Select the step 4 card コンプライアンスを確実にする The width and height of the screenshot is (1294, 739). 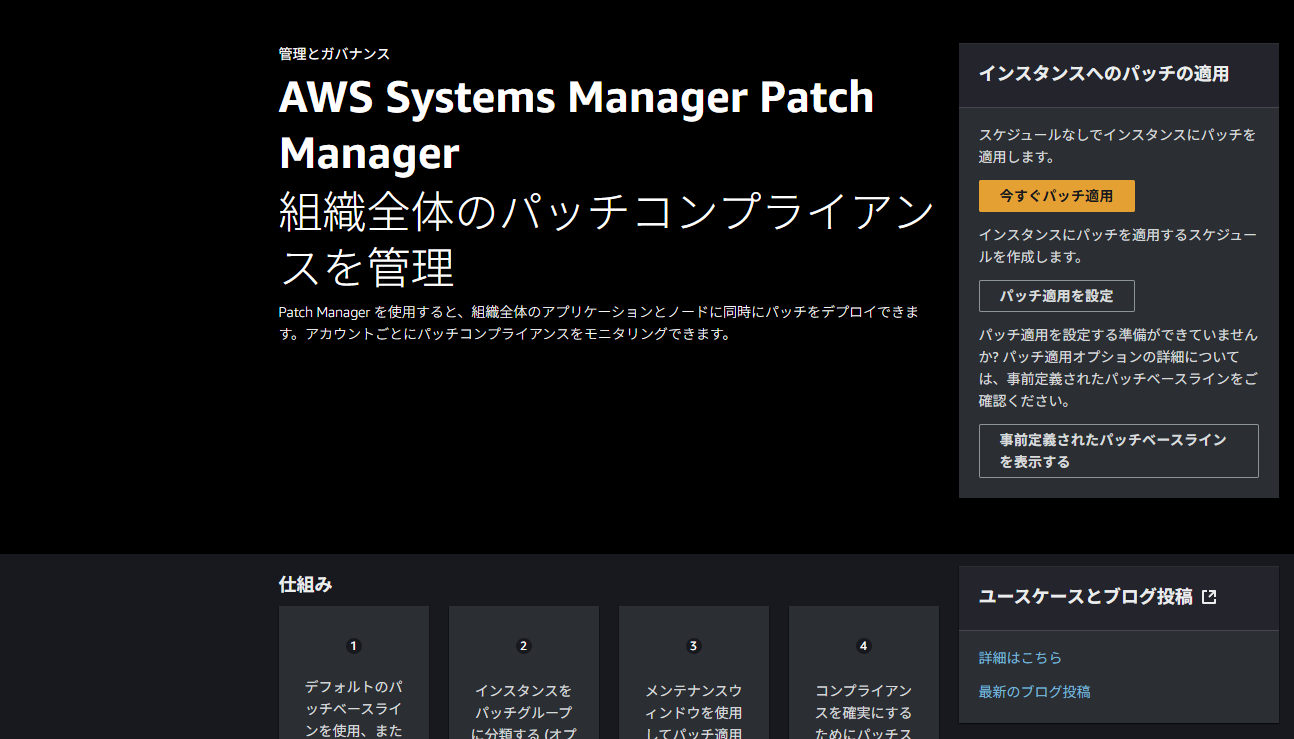point(864,672)
